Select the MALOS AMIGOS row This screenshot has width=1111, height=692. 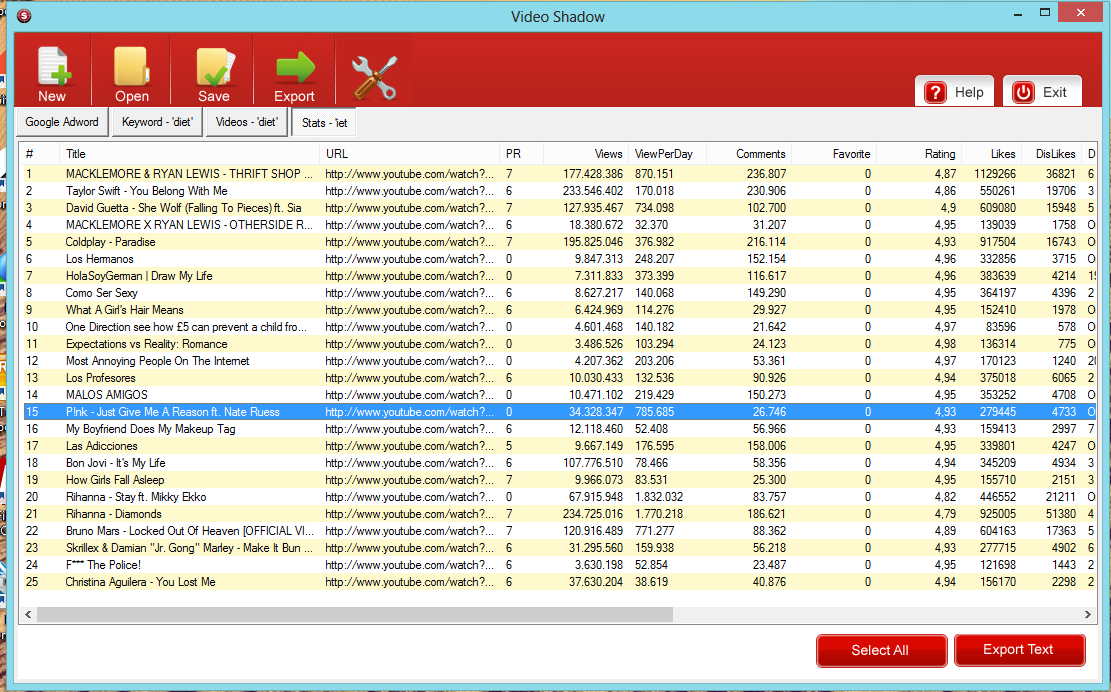[x=559, y=395]
